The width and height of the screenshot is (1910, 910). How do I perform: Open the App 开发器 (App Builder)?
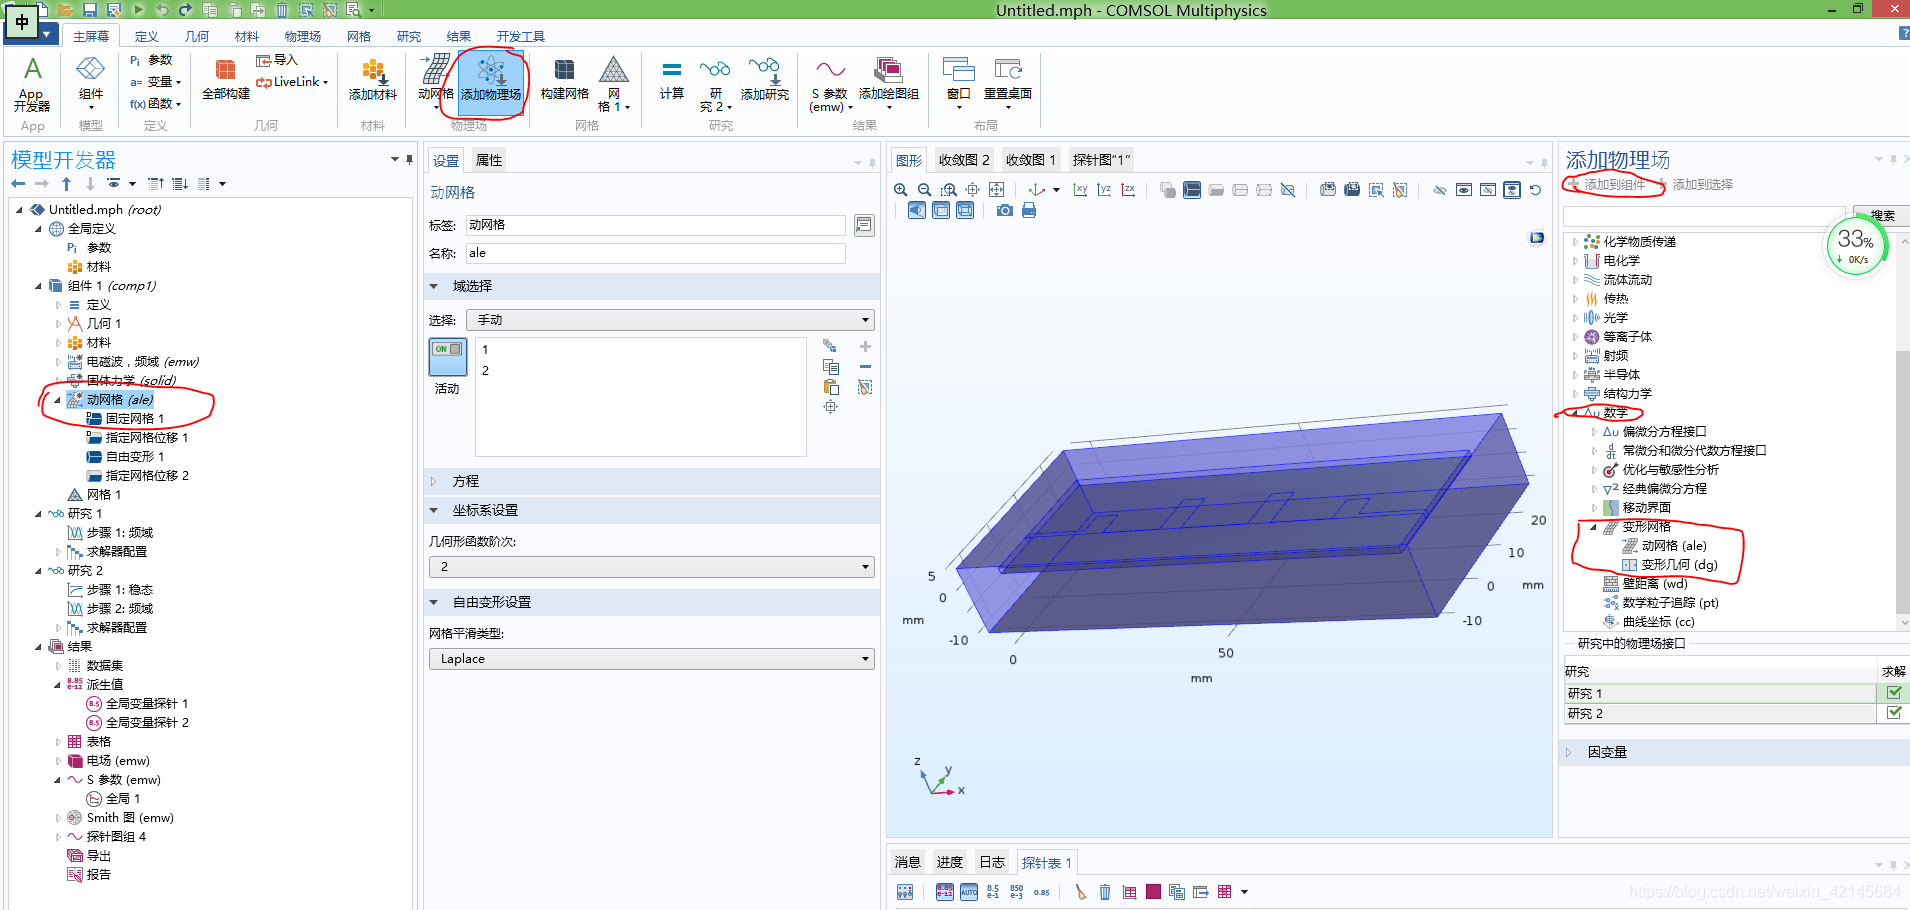pyautogui.click(x=32, y=84)
